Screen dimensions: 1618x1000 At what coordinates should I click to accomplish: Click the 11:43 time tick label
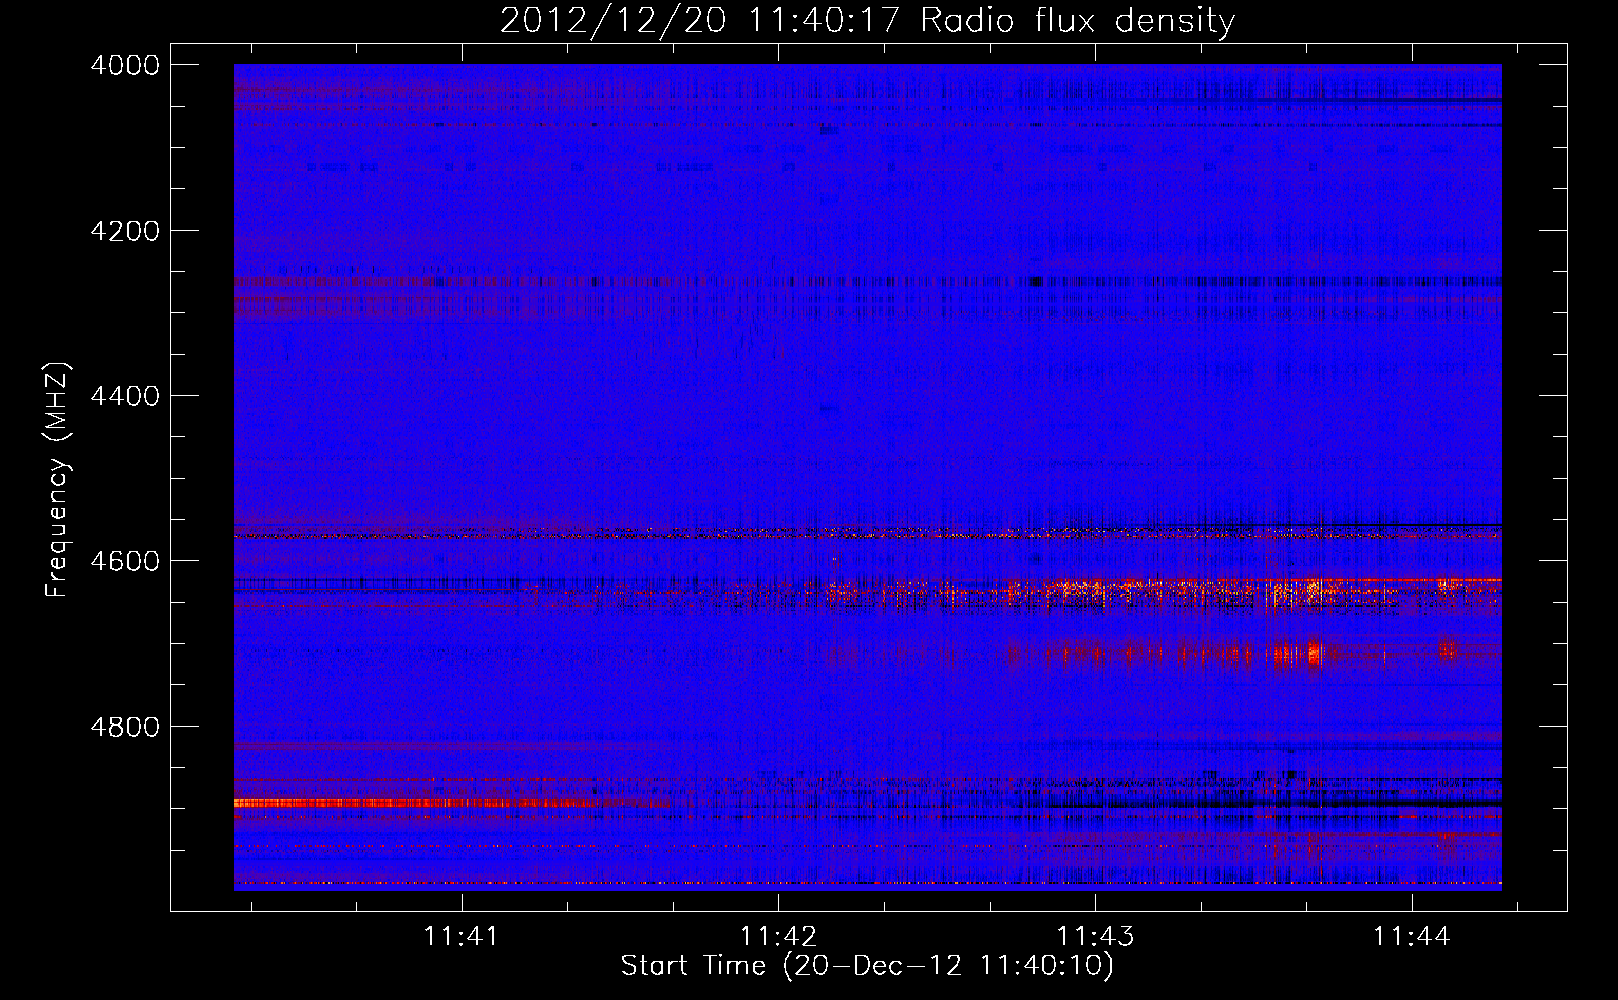[1096, 937]
